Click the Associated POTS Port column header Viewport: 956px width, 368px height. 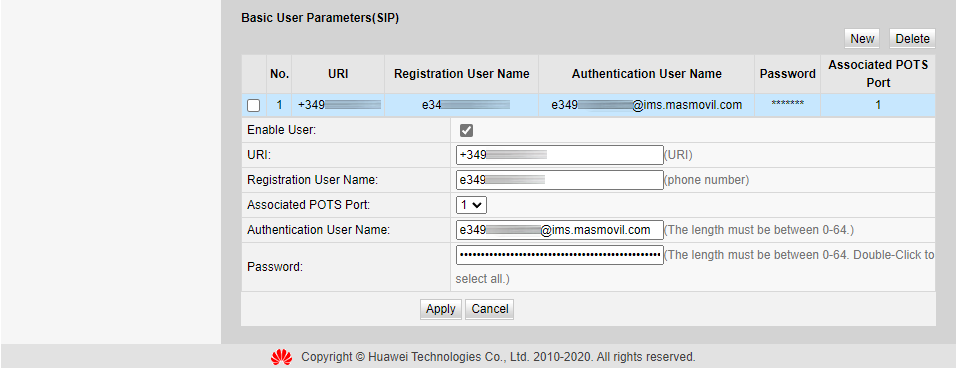878,74
